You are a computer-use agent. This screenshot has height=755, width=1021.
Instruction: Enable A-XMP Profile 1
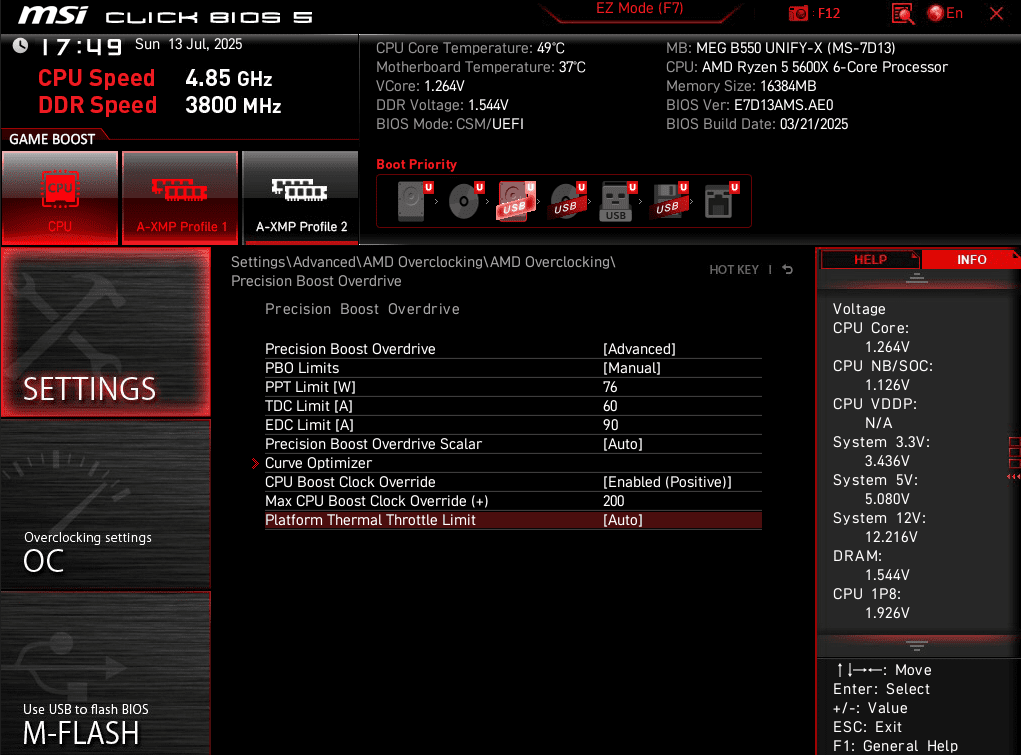(x=180, y=198)
